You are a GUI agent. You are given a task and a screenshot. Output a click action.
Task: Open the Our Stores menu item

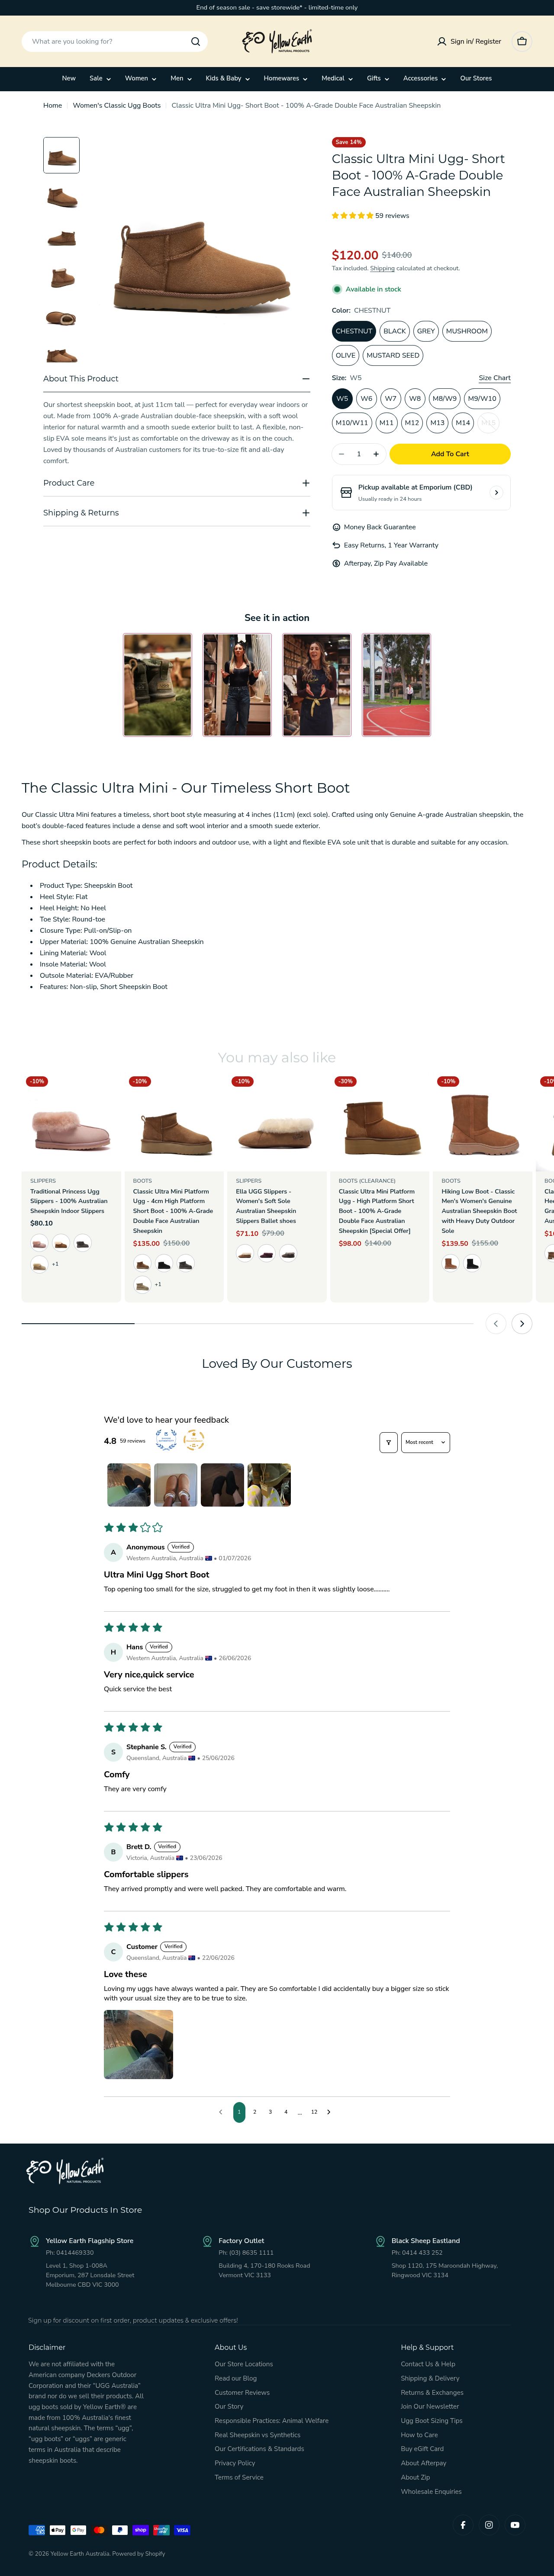point(476,78)
